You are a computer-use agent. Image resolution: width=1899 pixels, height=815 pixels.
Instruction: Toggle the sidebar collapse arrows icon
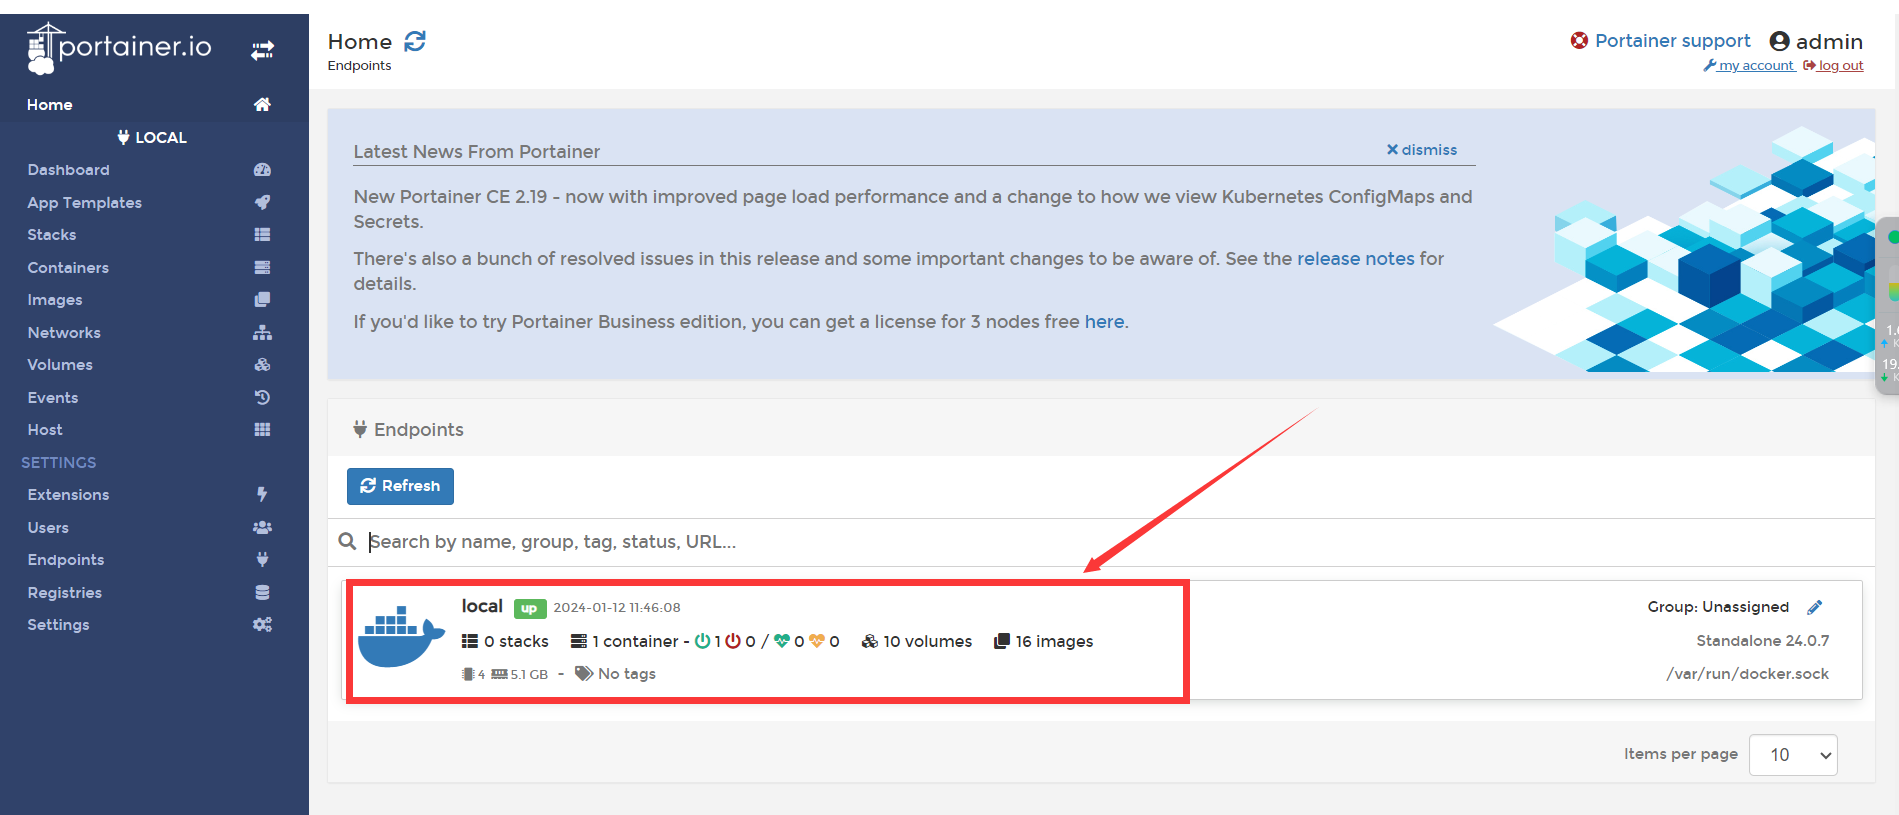(x=262, y=50)
